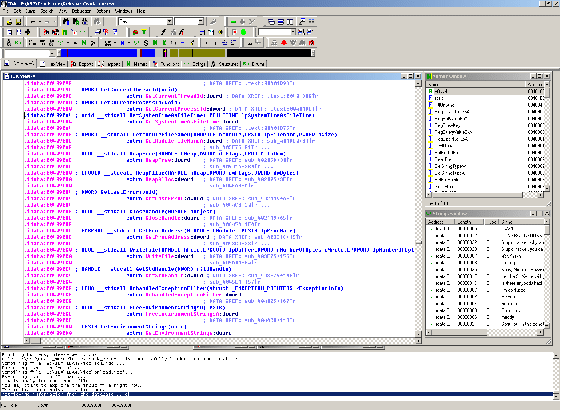Sort by Address column in Strings window
Screen dimensions: 561x411
pos(440,222)
